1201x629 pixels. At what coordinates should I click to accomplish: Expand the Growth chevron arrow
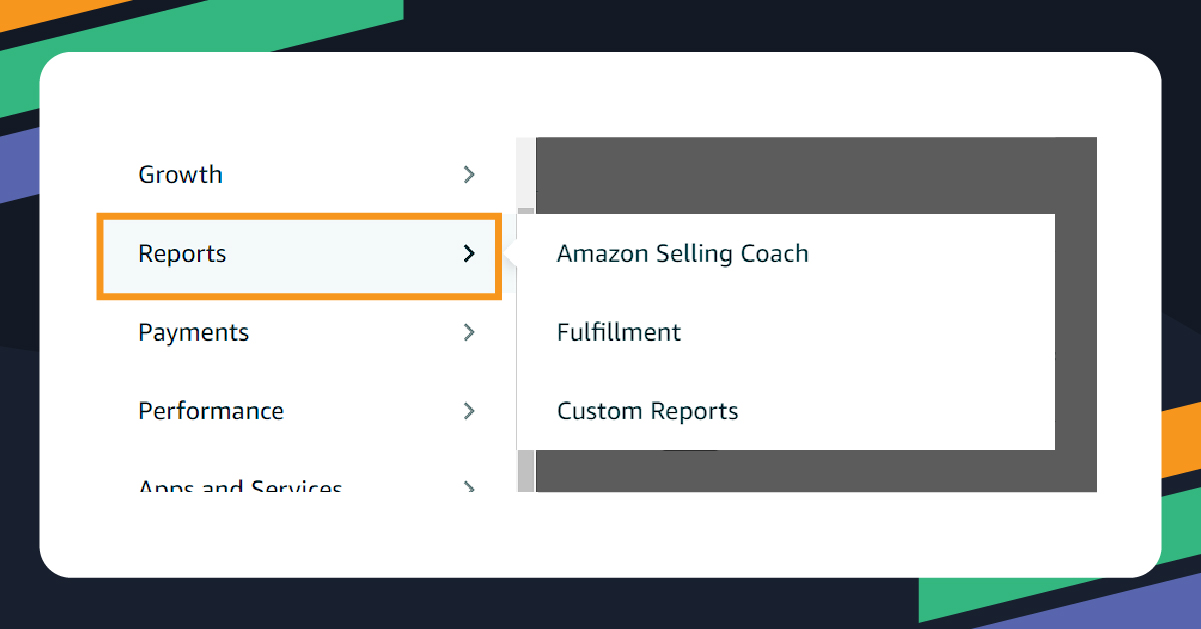coord(469,174)
